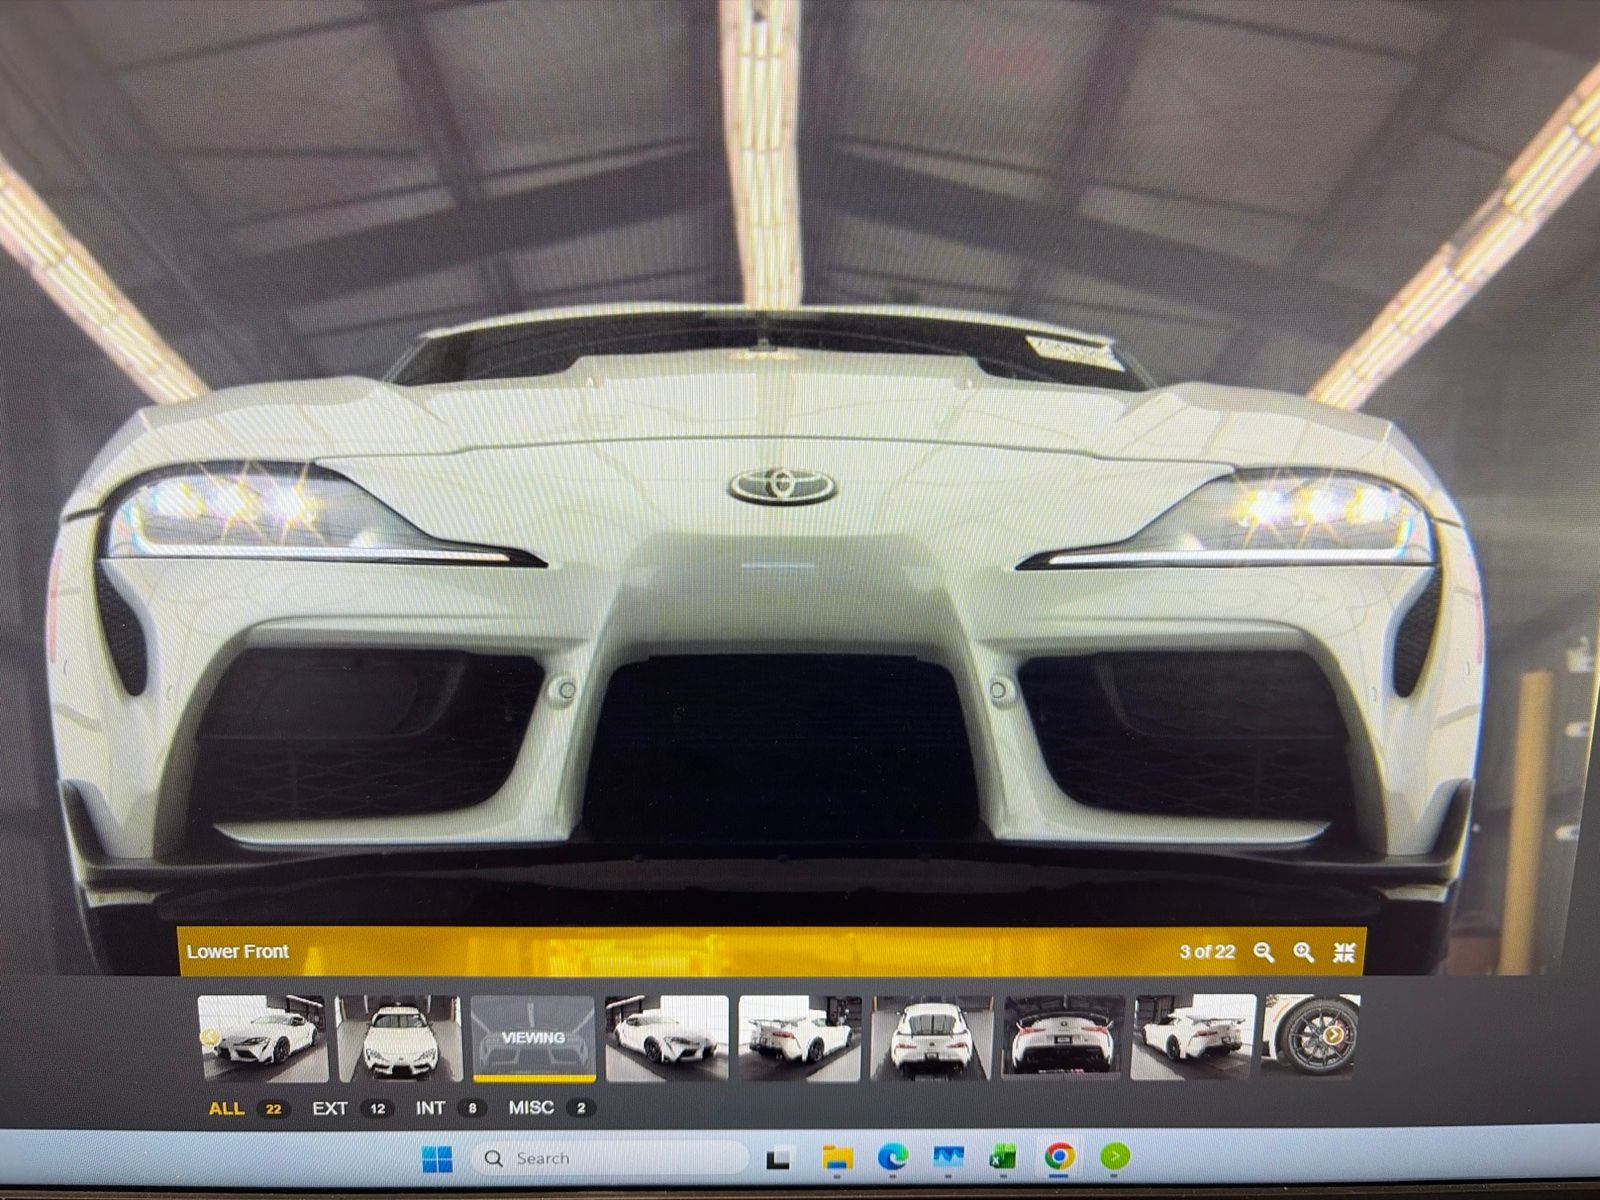Image resolution: width=1600 pixels, height=1200 pixels.
Task: Click the taskbar Search box
Action: [x=609, y=1159]
